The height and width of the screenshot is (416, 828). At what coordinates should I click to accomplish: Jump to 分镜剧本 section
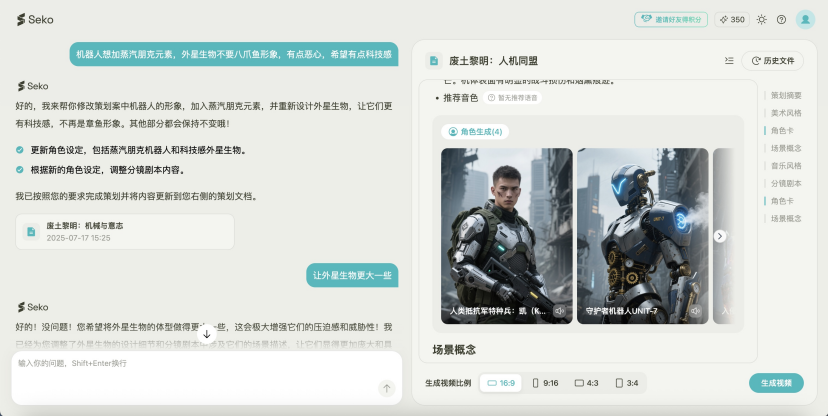(x=786, y=184)
